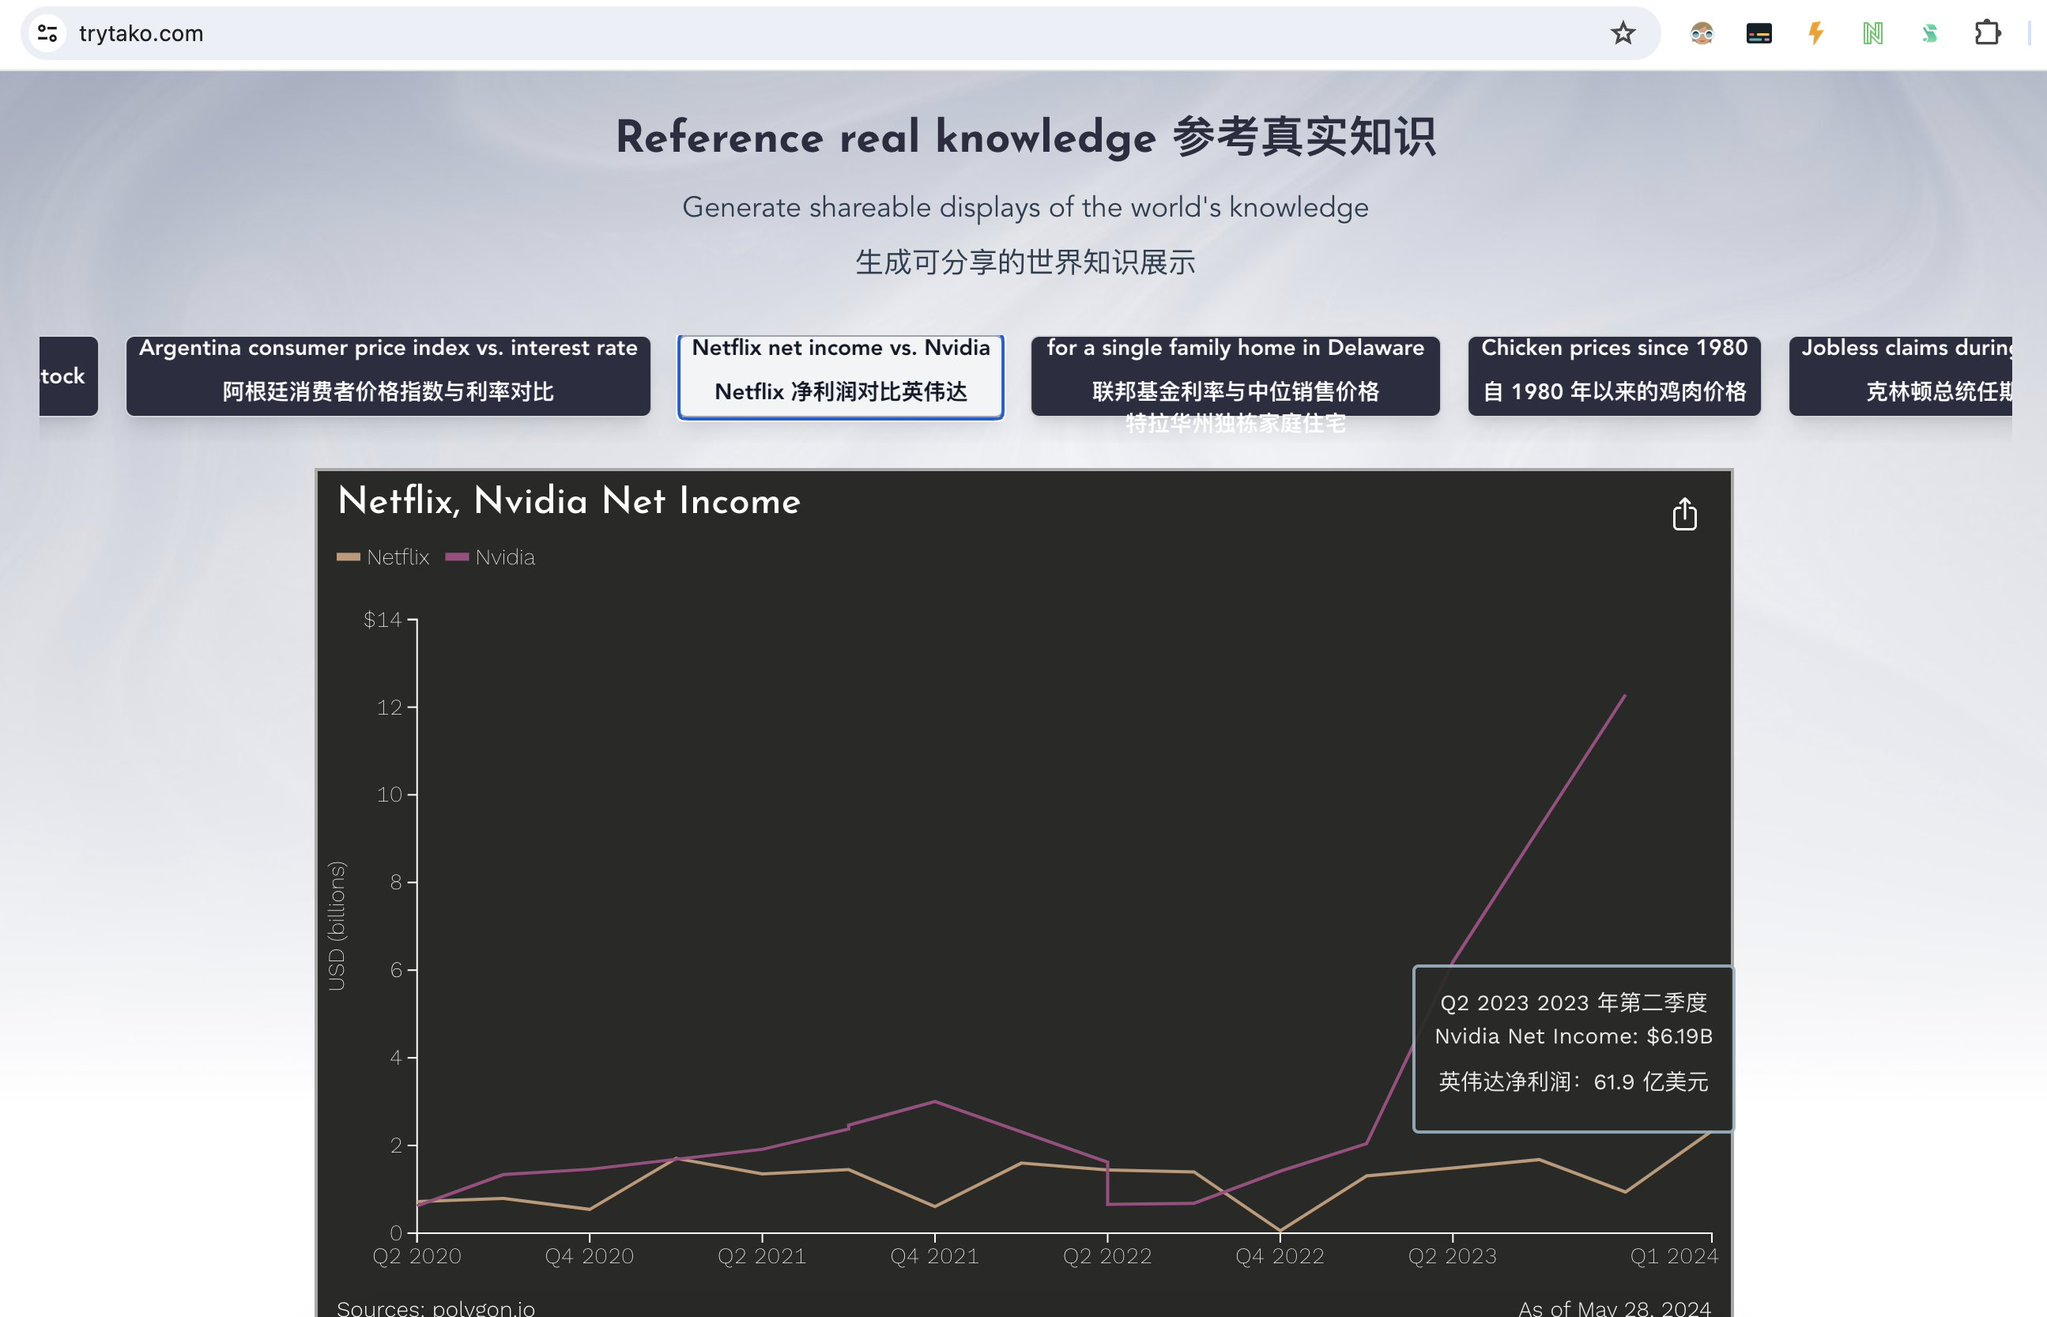Click the partially hidden 'tock' example card
This screenshot has width=2047, height=1317.
pos(67,375)
